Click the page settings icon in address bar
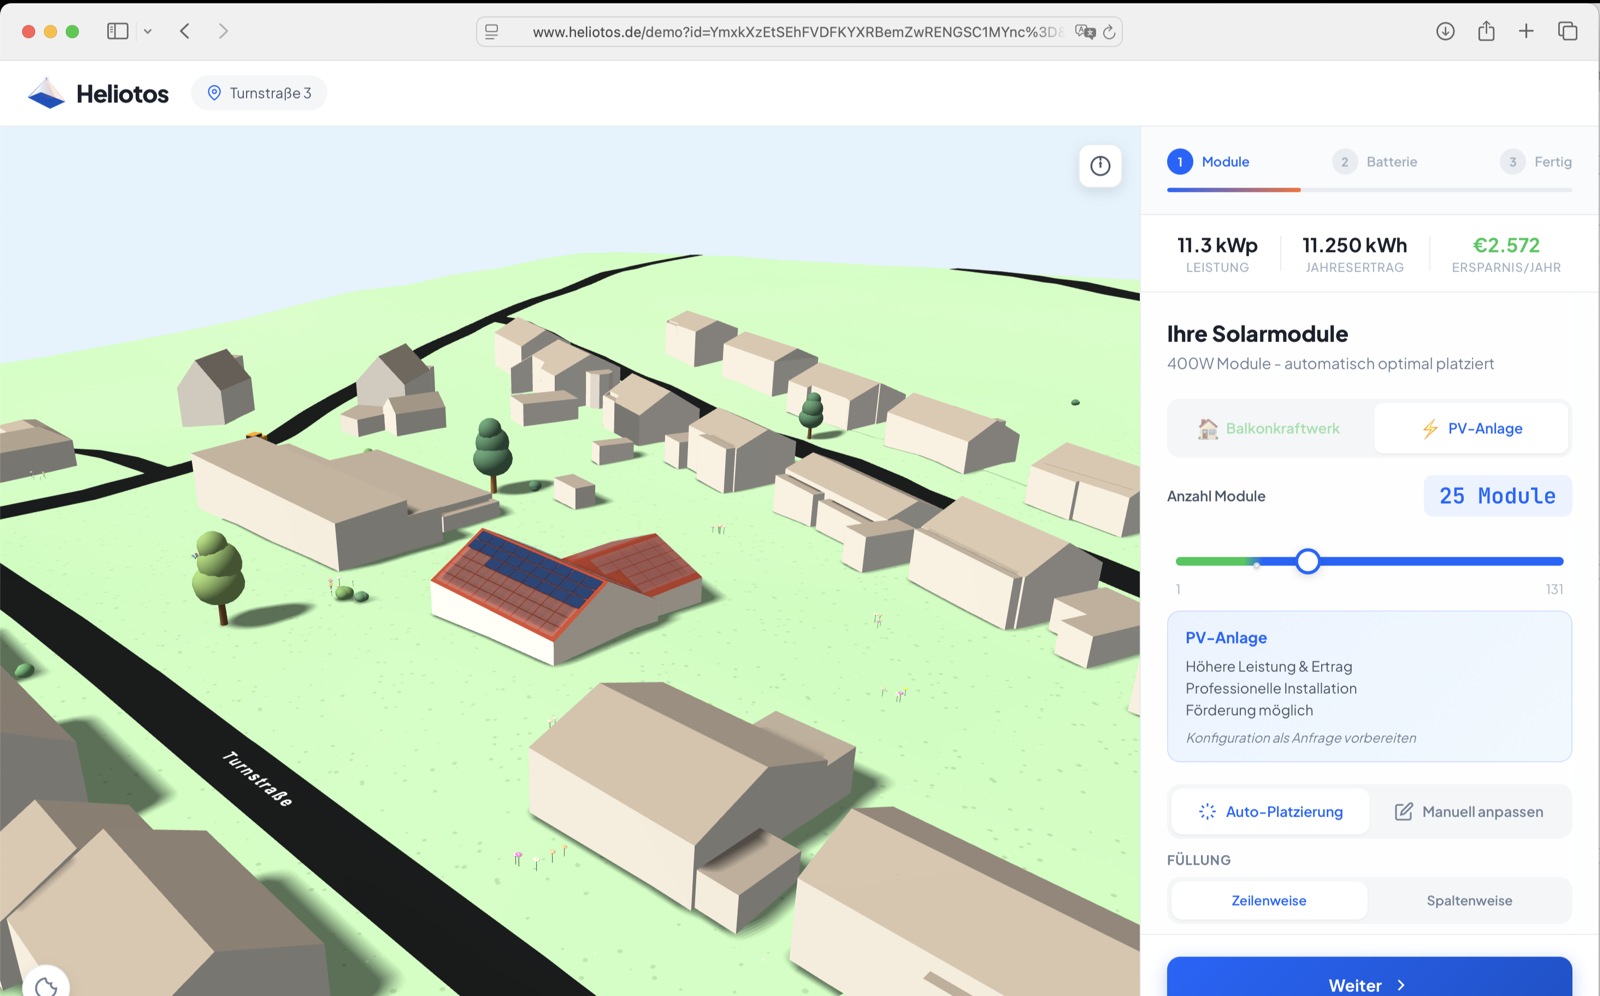1600x996 pixels. (x=492, y=32)
